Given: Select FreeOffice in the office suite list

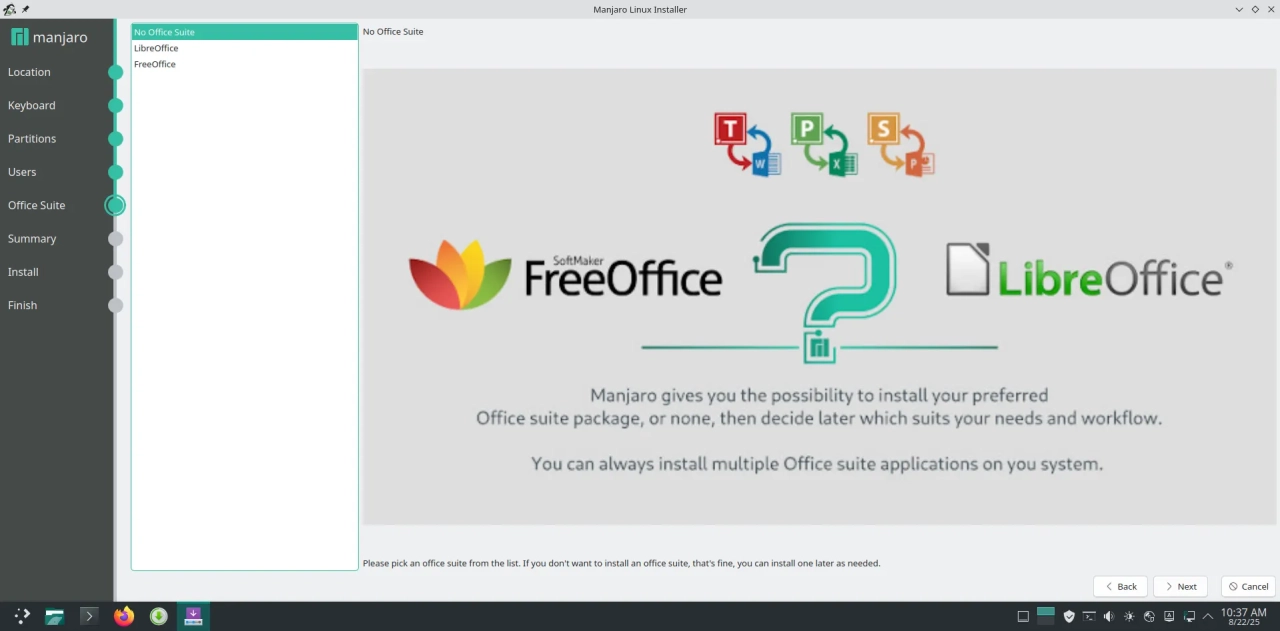Looking at the screenshot, I should click(155, 64).
